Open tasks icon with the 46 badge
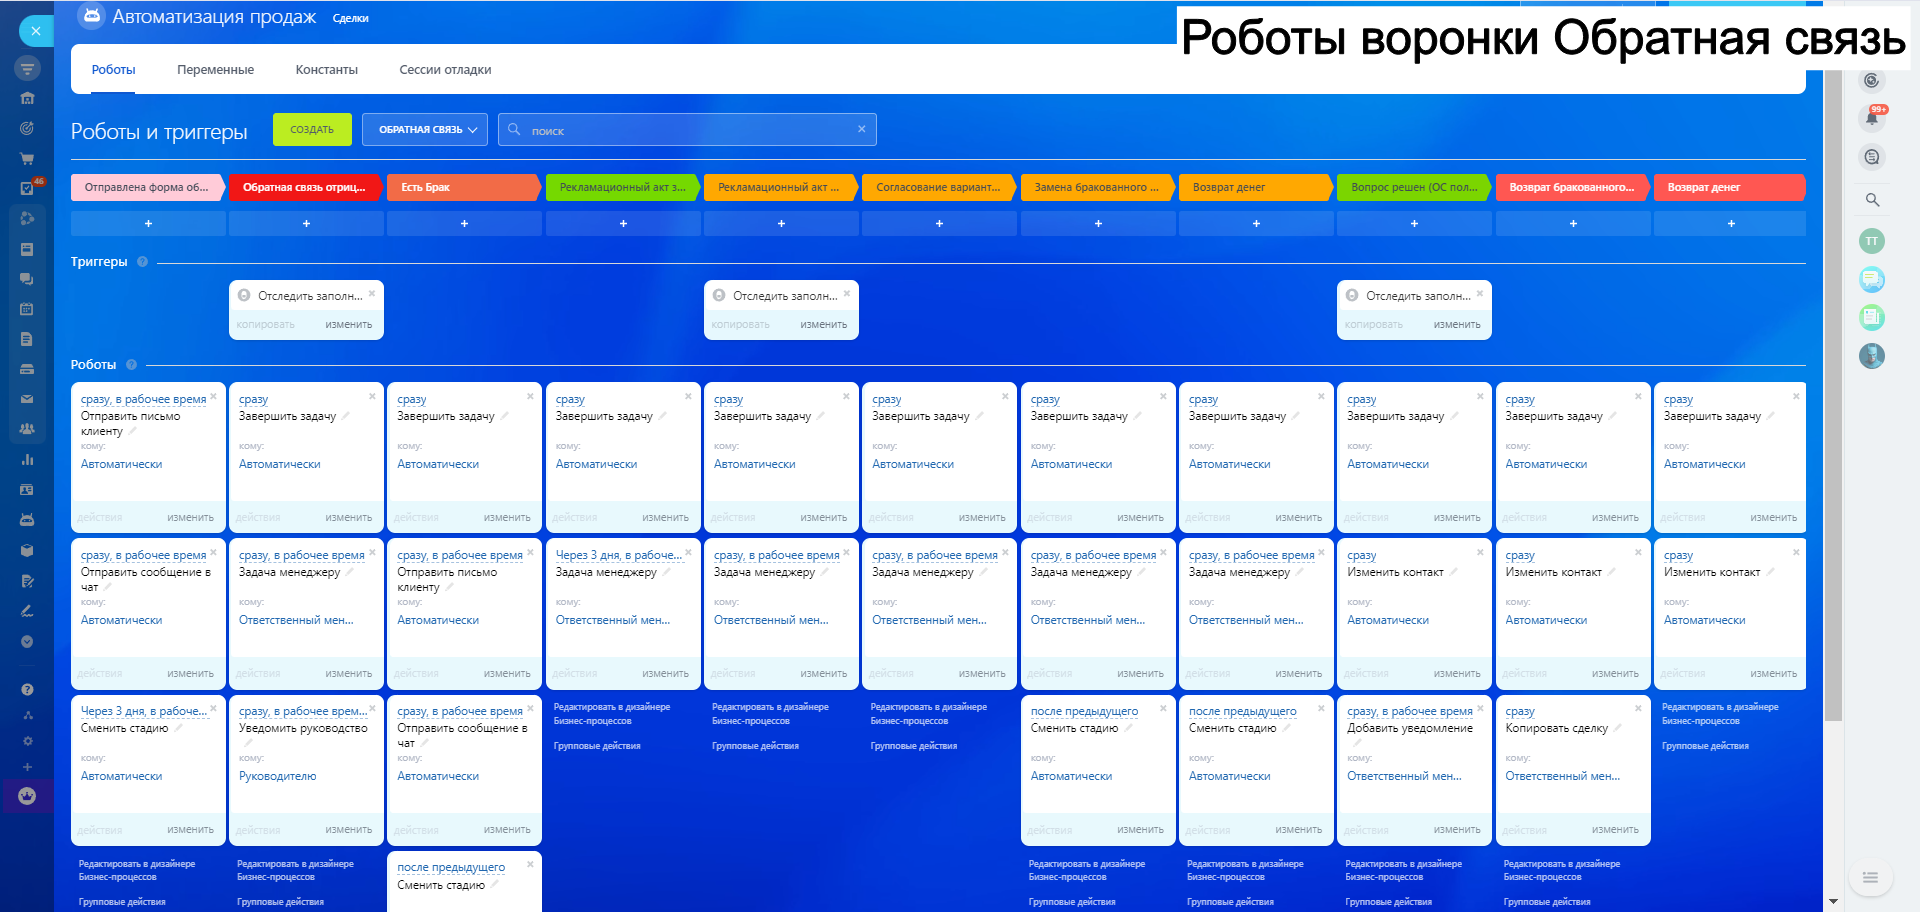Viewport: 1920px width, 912px height. click(x=28, y=188)
